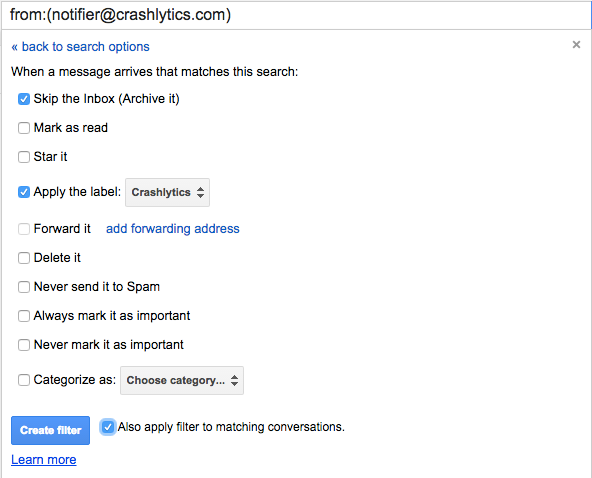
Task: Uncheck the Apply the label option
Action: point(24,192)
